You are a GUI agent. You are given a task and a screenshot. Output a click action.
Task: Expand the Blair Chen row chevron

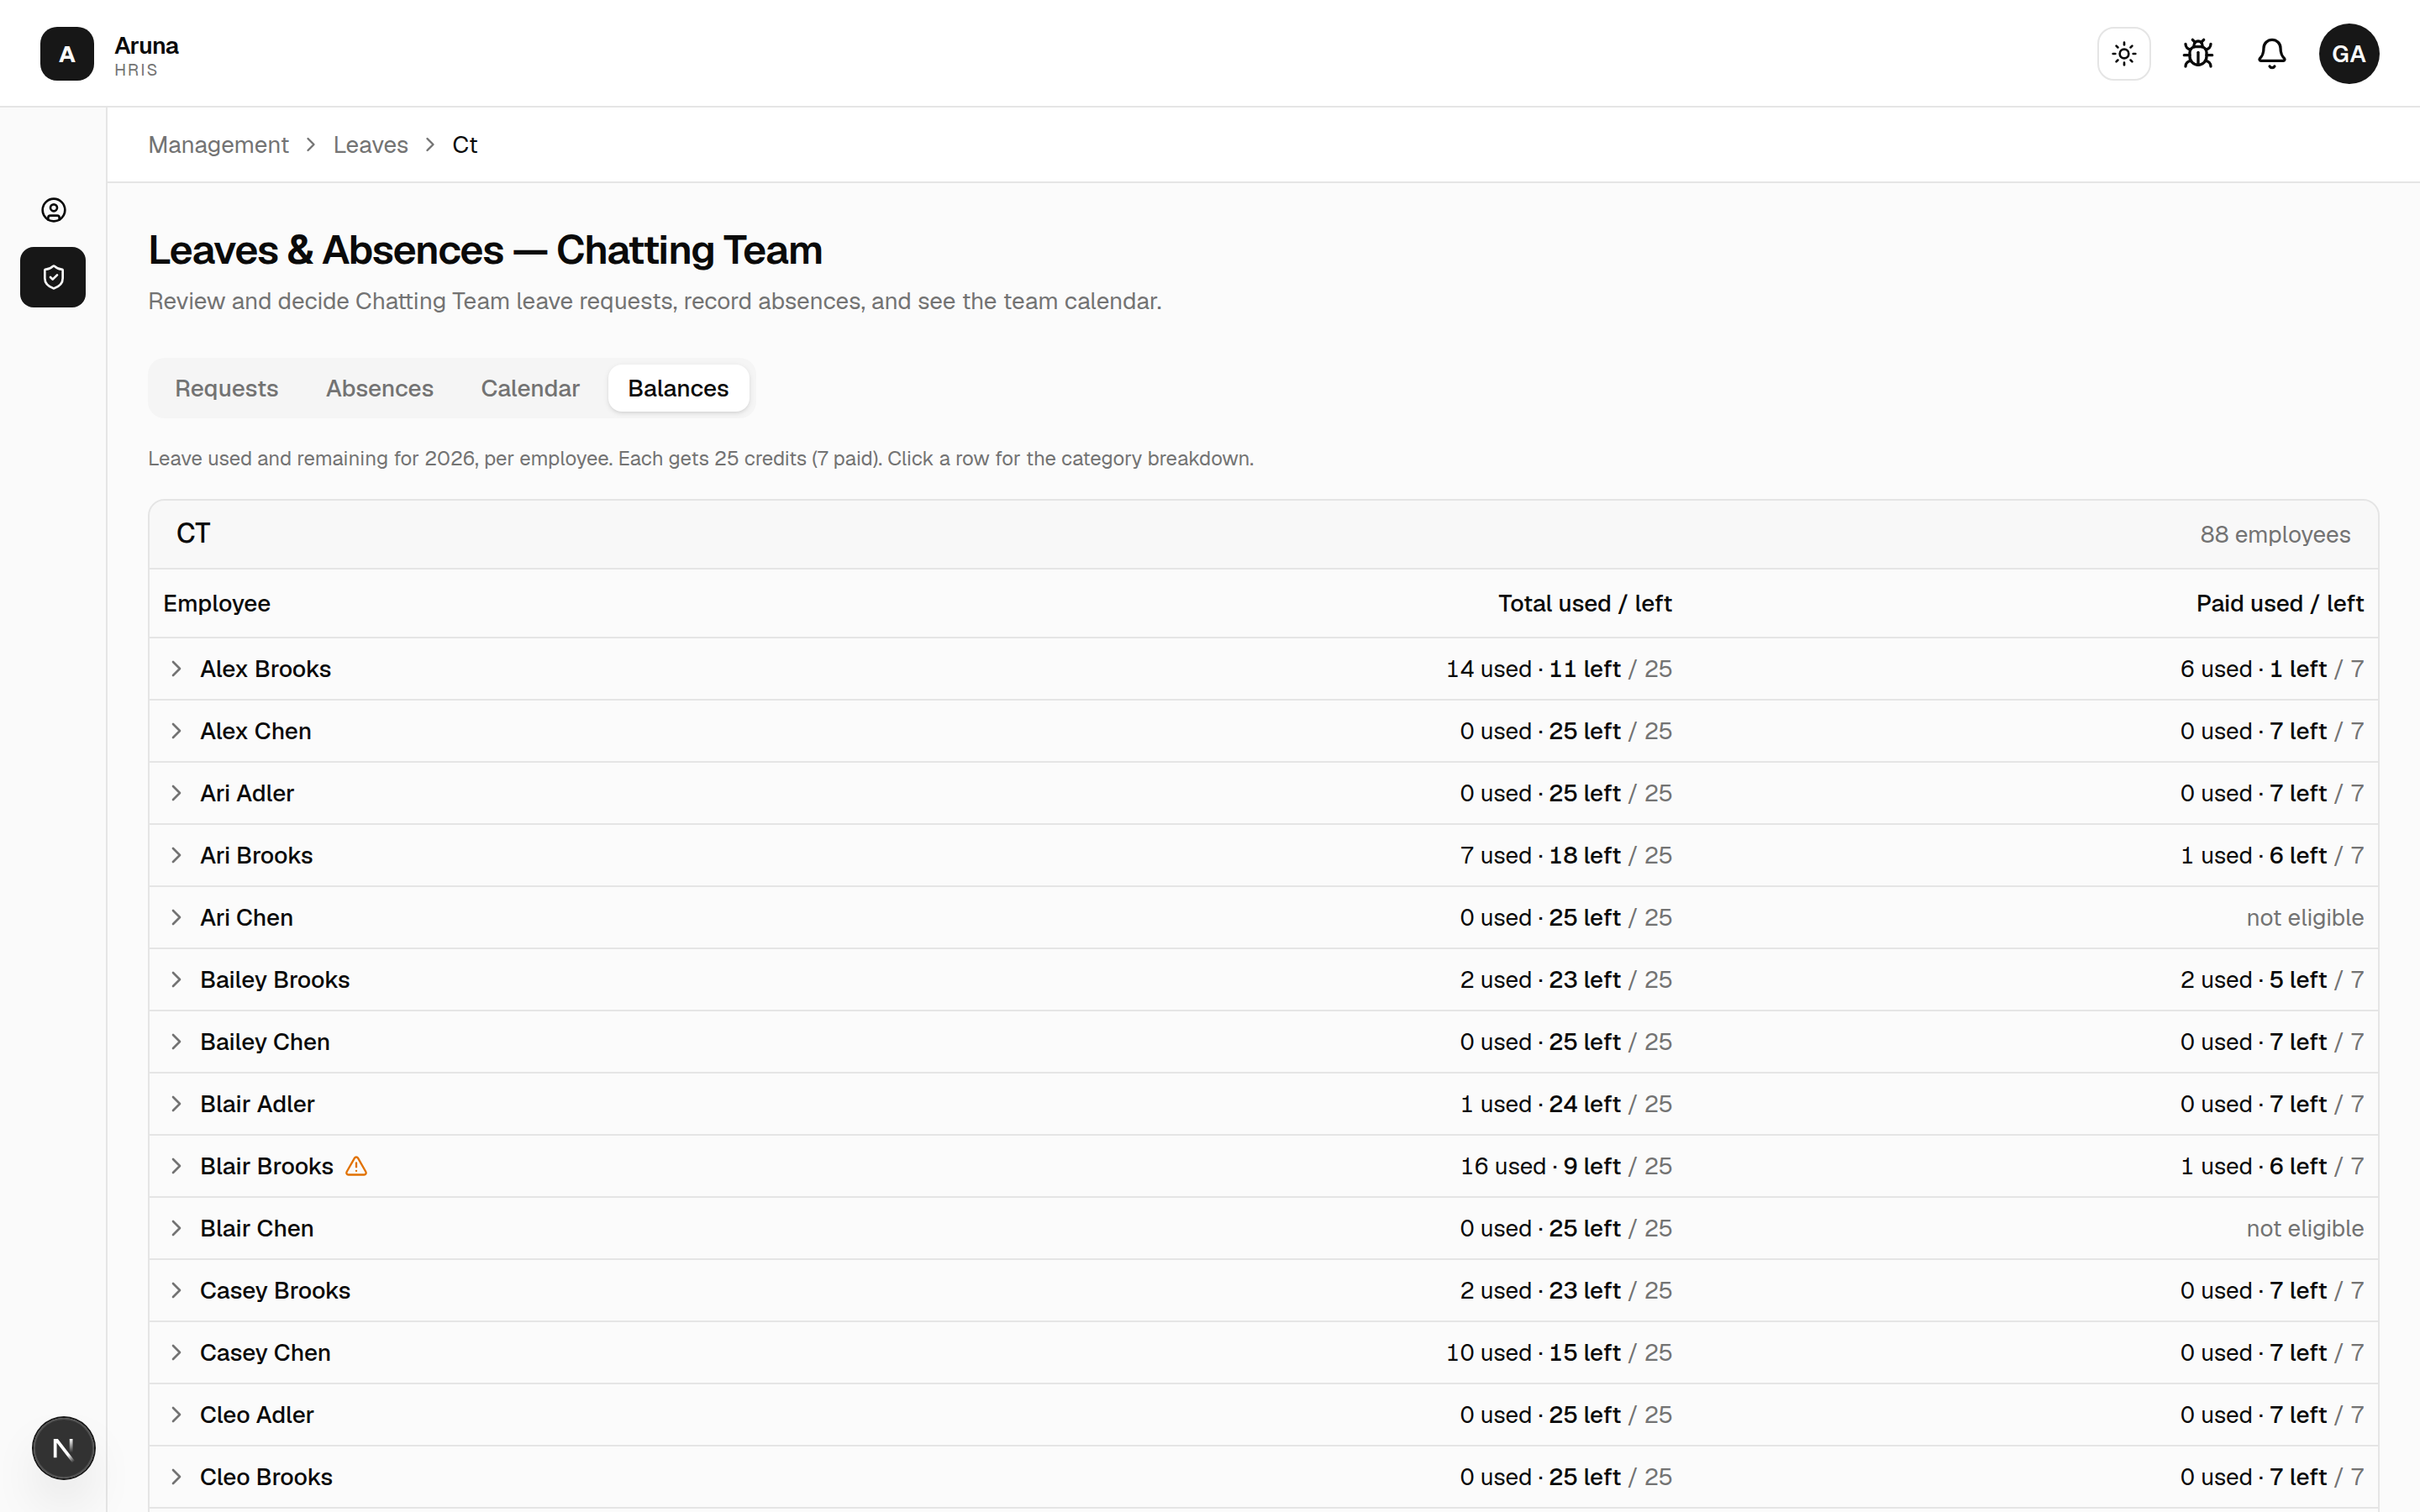[x=176, y=1228]
